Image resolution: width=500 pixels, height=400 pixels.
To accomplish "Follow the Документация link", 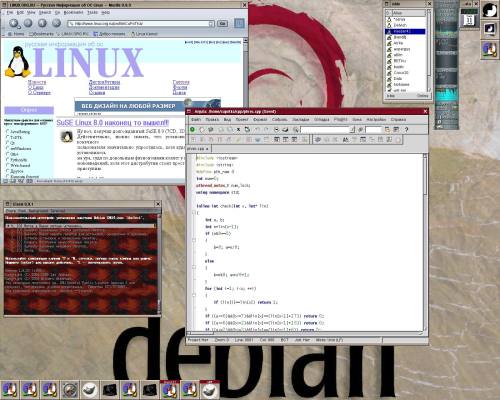I will click(x=104, y=87).
